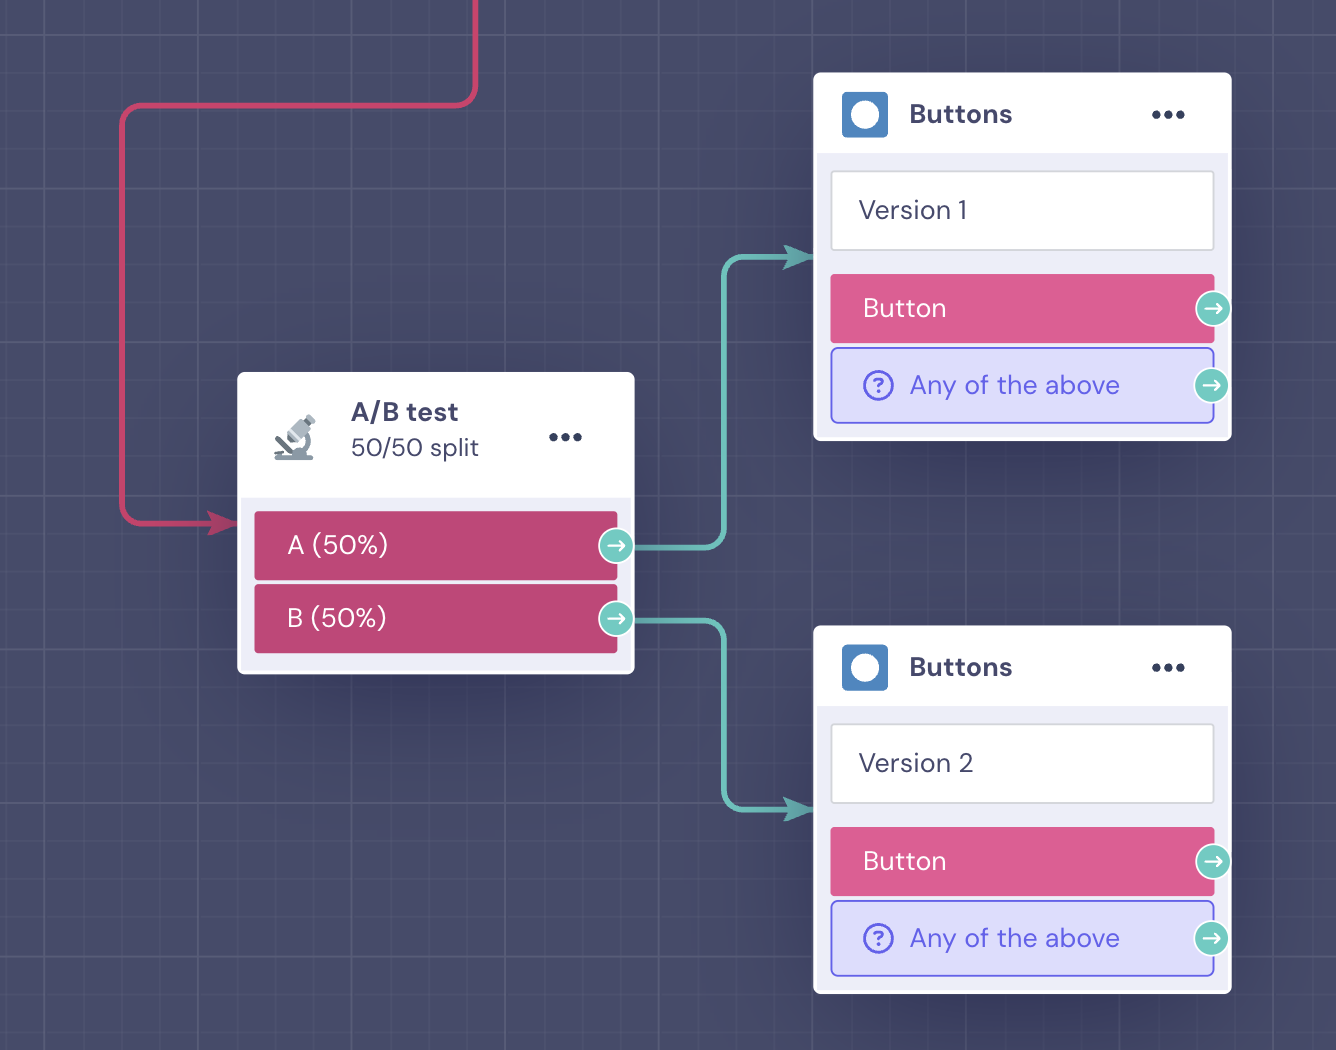
Task: Click the Version 2 text field
Action: (x=1022, y=763)
